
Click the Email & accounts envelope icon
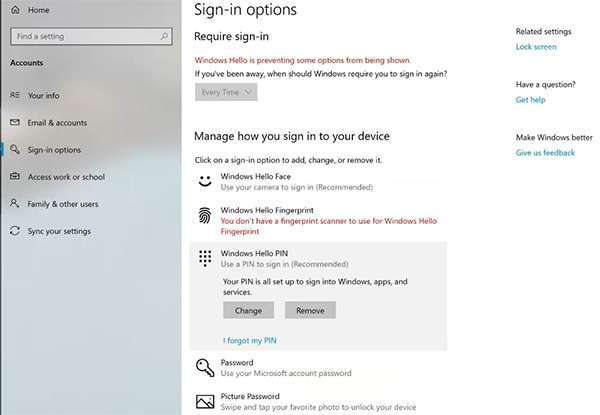pos(14,123)
